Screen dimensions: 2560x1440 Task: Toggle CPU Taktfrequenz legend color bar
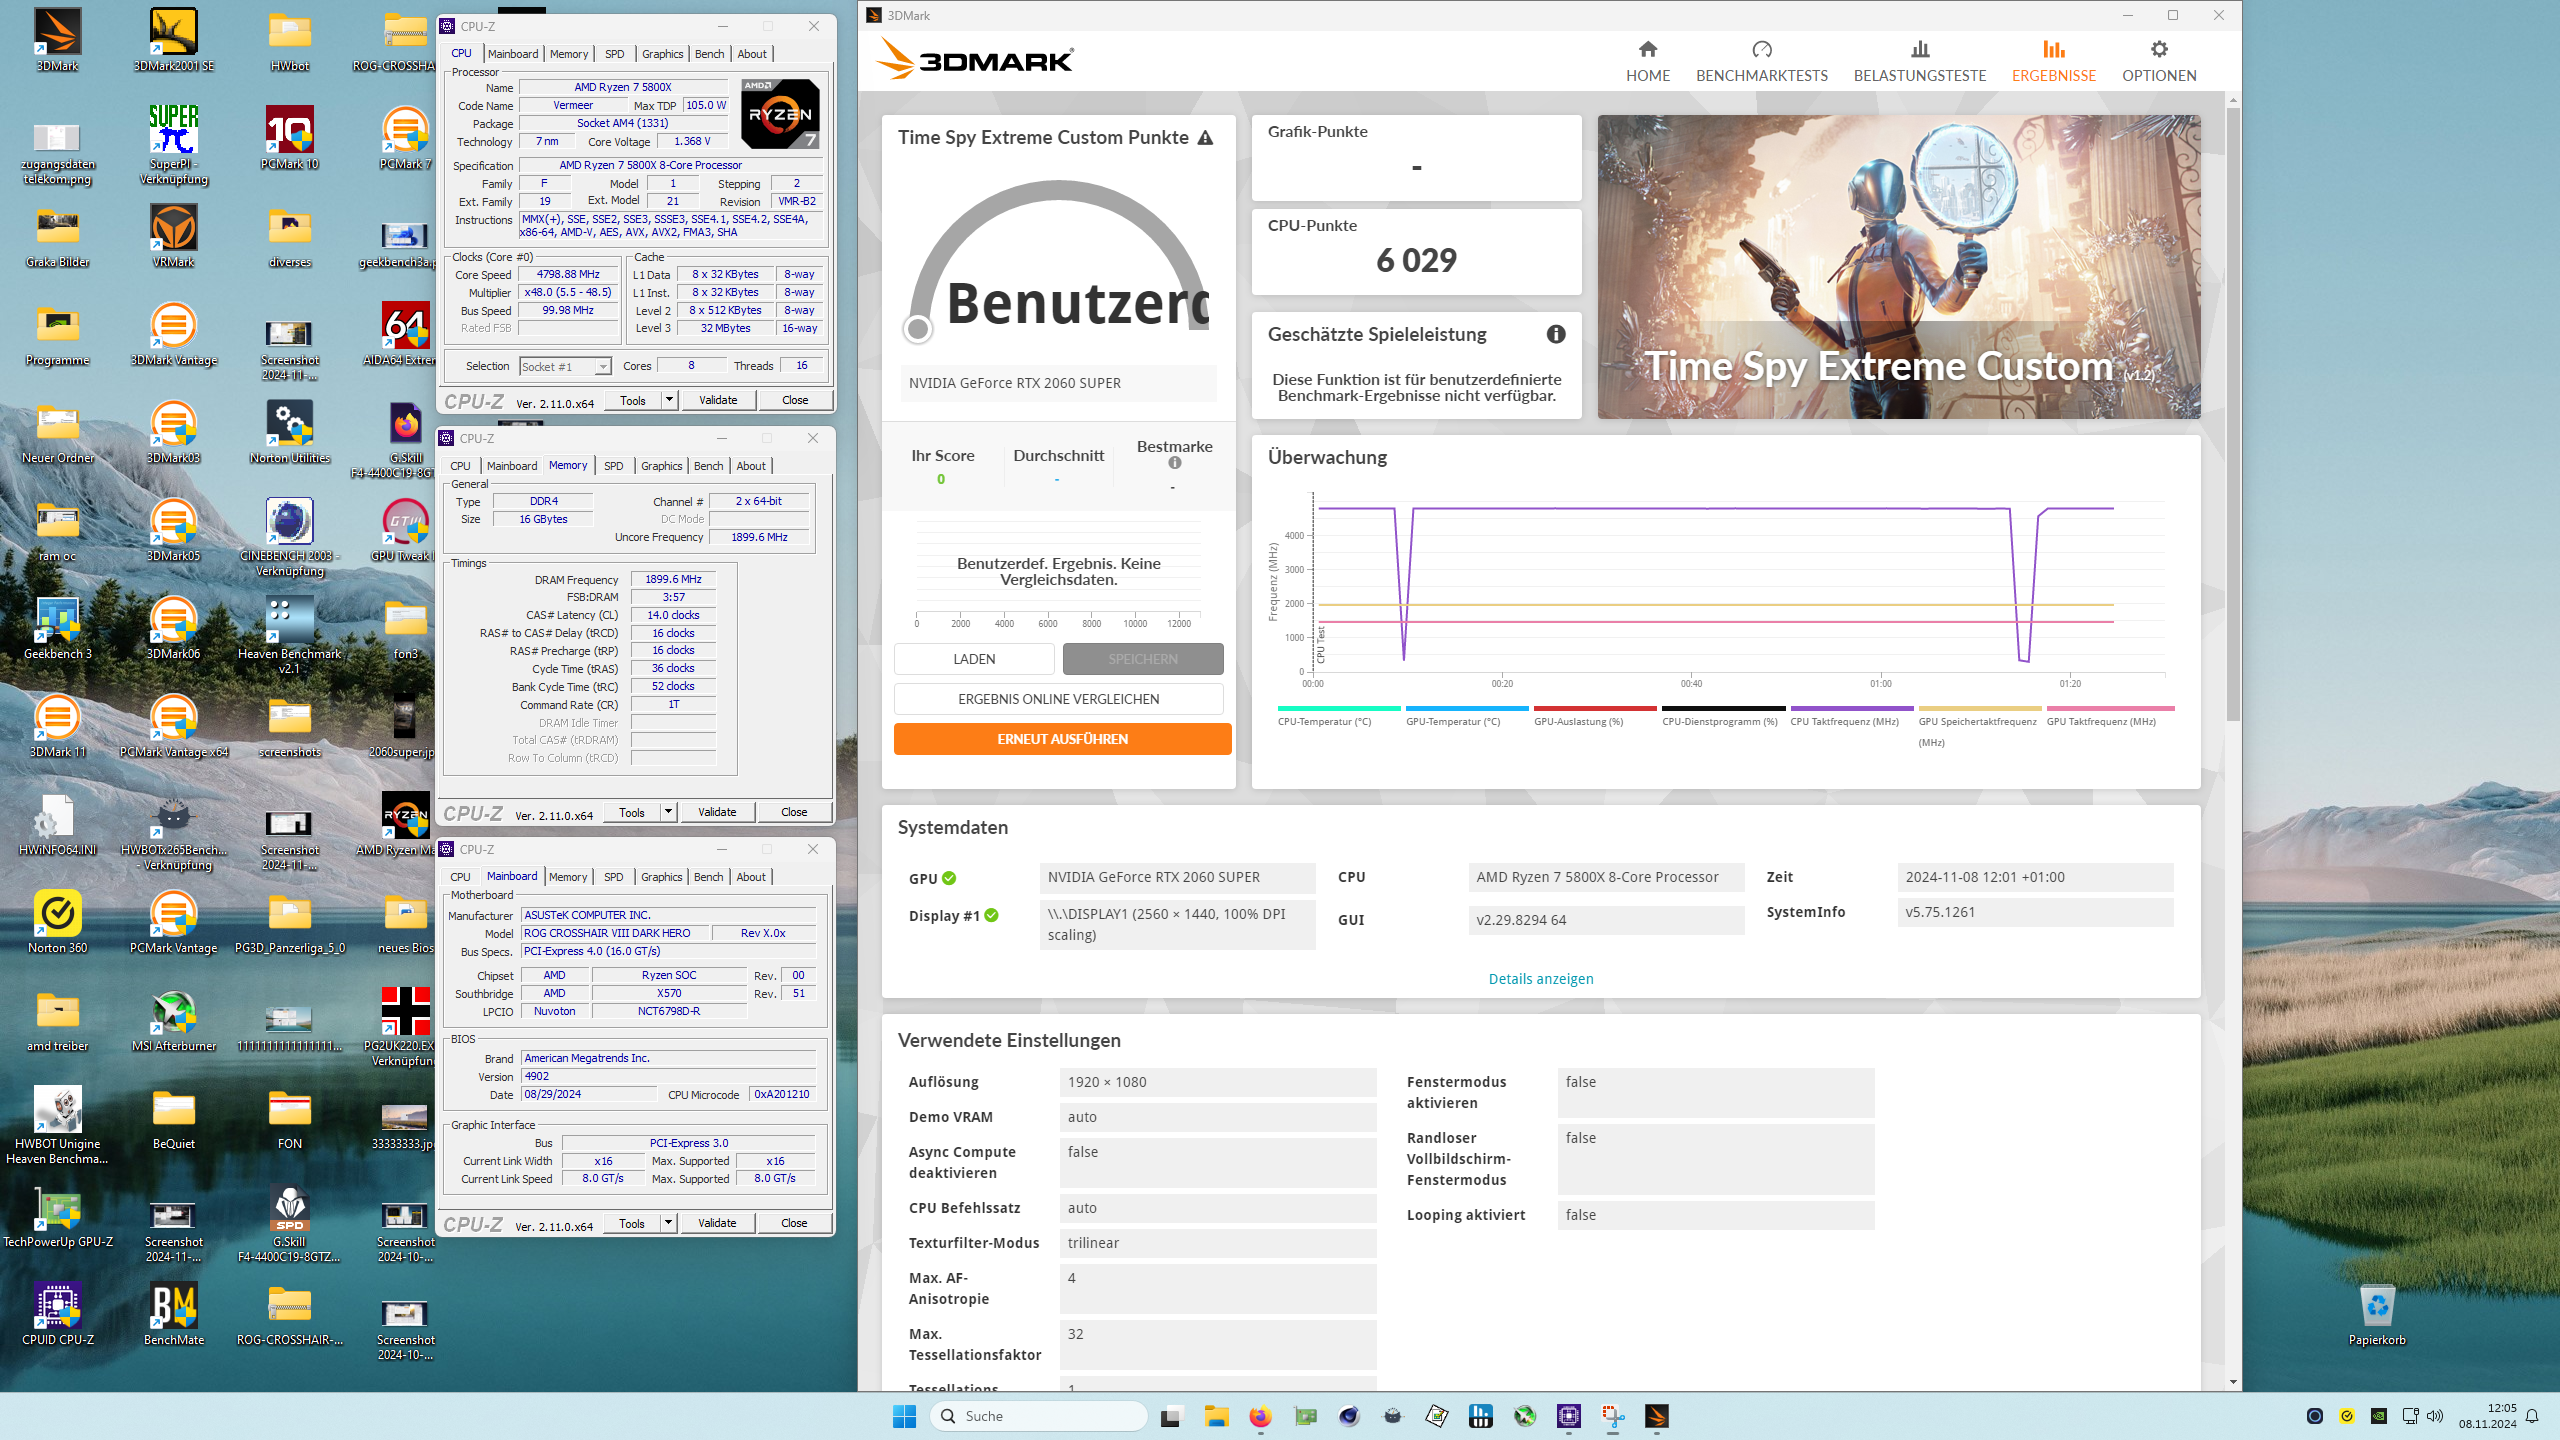coord(1851,708)
